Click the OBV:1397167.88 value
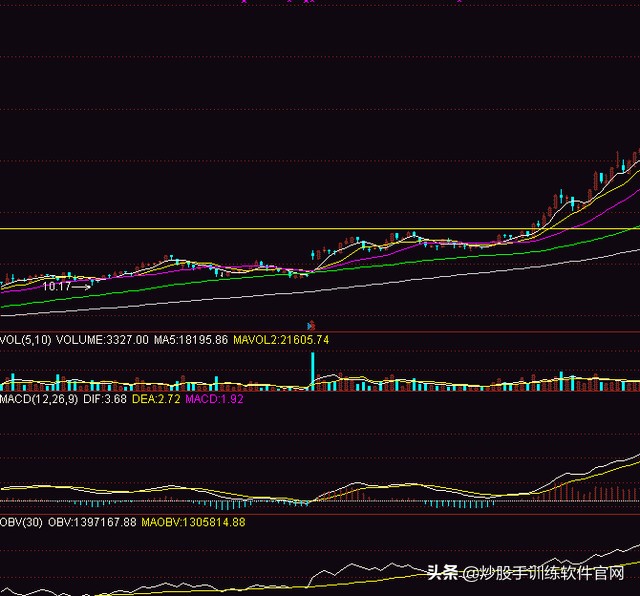This screenshot has width=640, height=596. coord(92,522)
